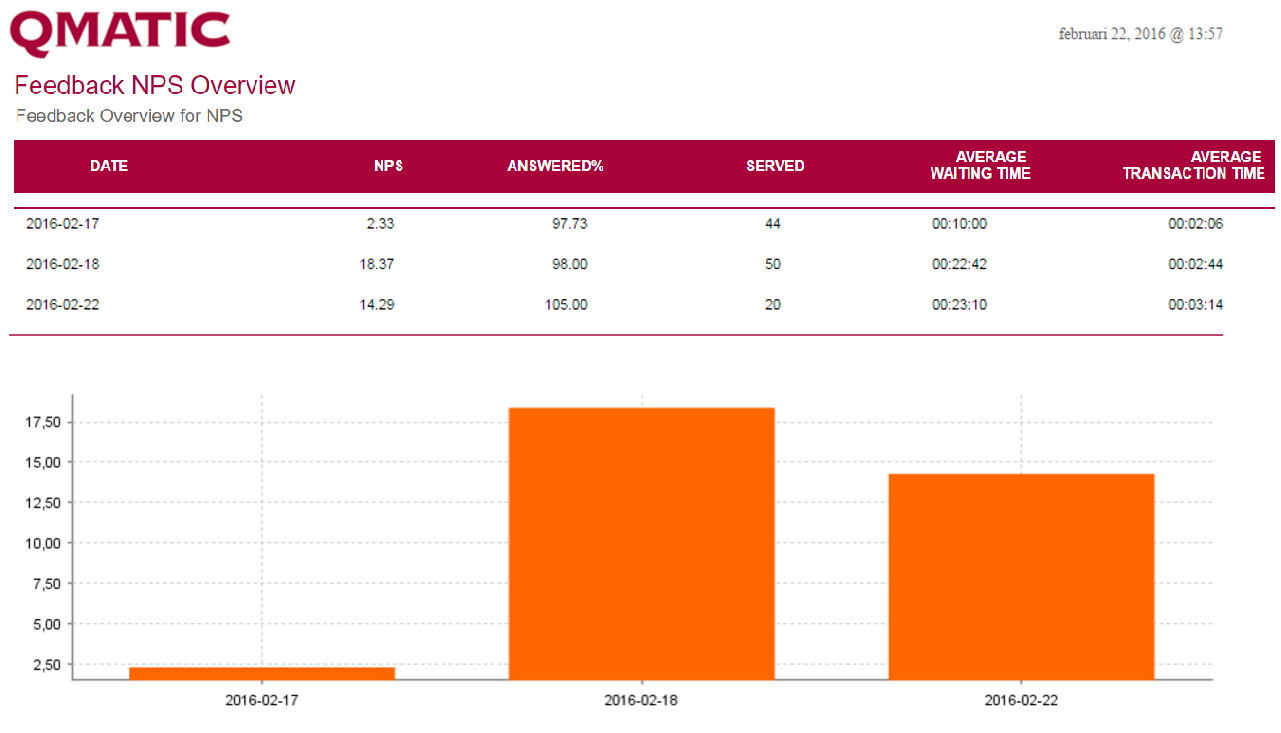Select the 2016-02-17 table row date
Screen dimensions: 1281x733
click(63, 224)
